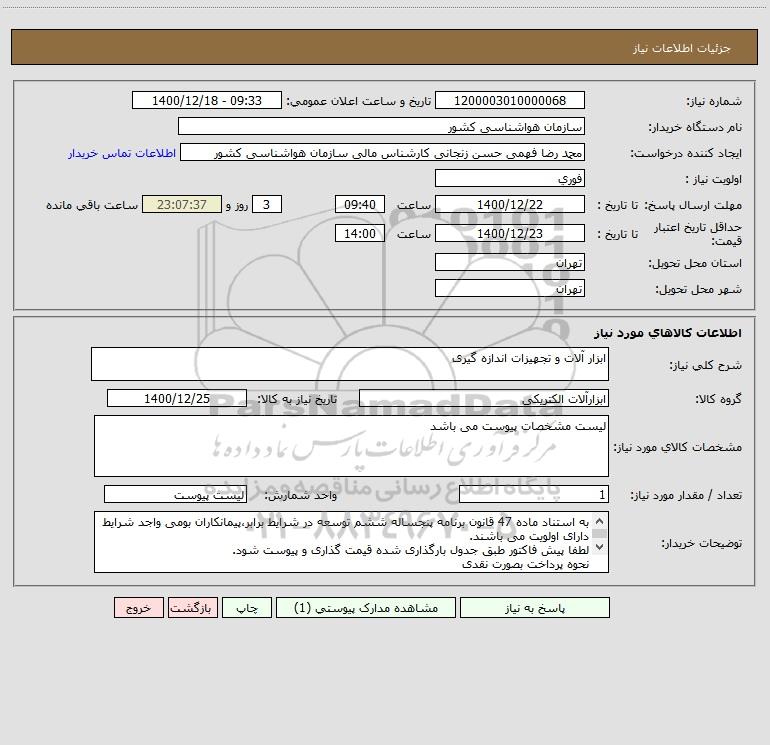This screenshot has width=770, height=745.
Task: Click buyer organization field سازمان هواشناسی کشور
Action: click(x=381, y=126)
